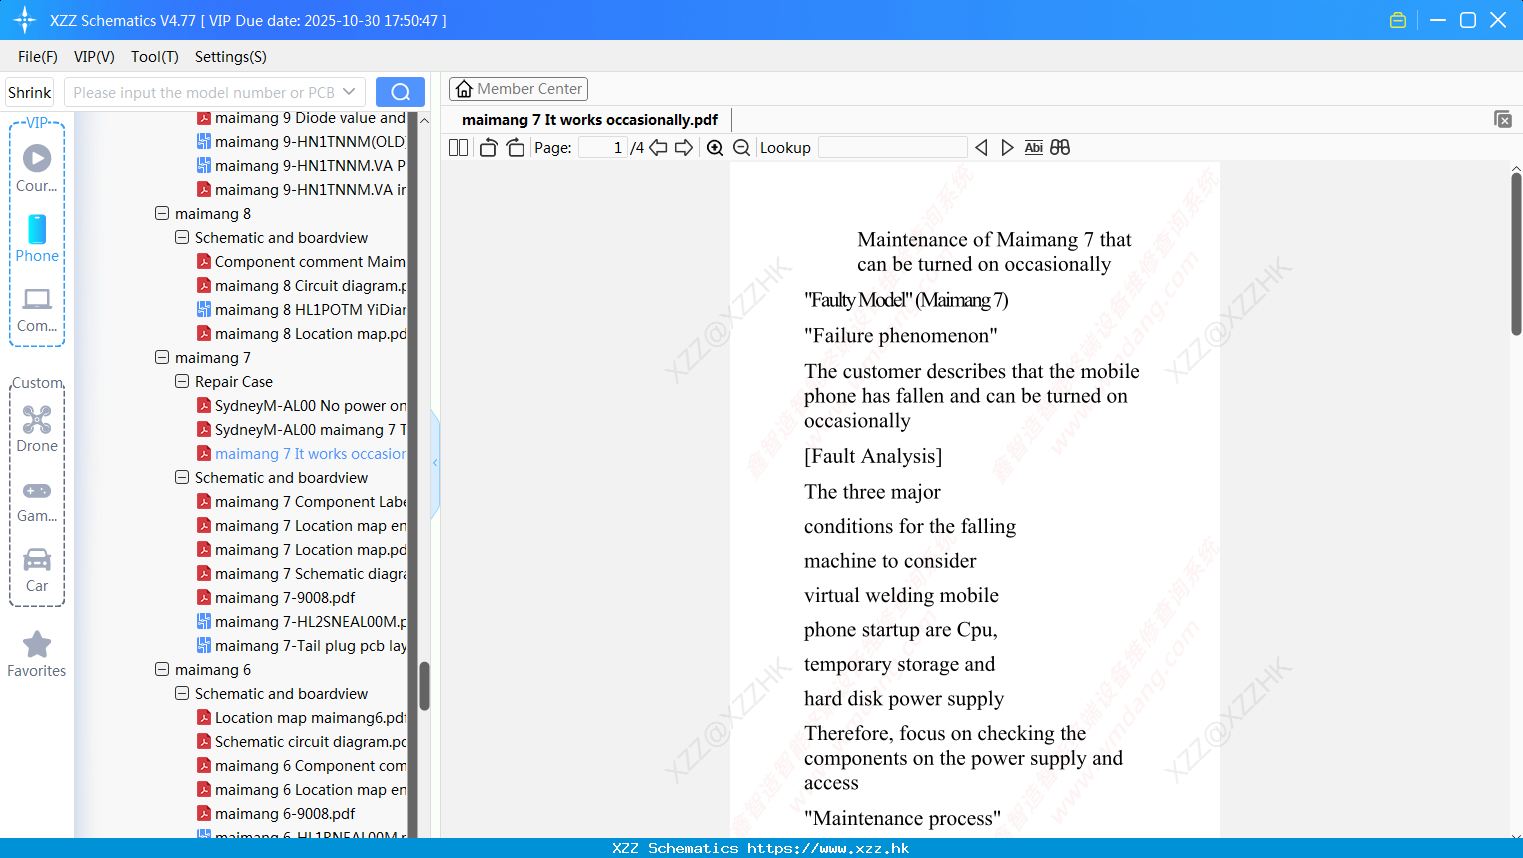Screen dimensions: 1523x858
Task: Open maimang 9 Diode value file
Action: 302,118
